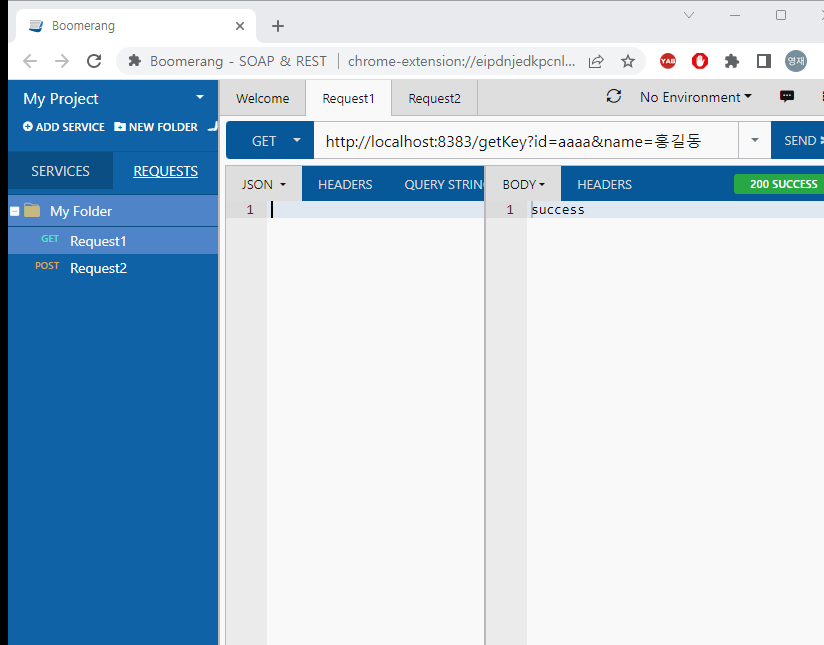Image resolution: width=824 pixels, height=645 pixels.
Task: Go forward with the browser forward arrow
Action: coord(62,61)
